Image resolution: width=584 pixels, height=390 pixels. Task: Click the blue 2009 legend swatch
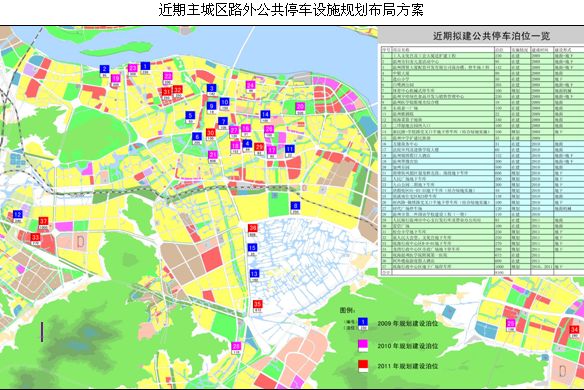[x=363, y=324]
